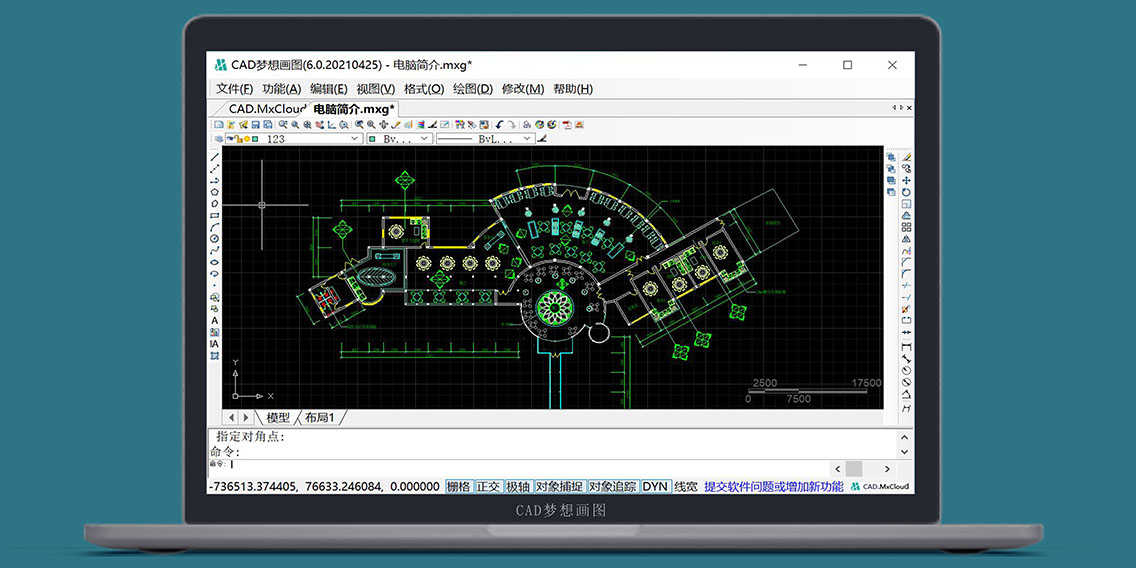Select the Line drawing tool
Screen dimensions: 1136x568
point(215,157)
